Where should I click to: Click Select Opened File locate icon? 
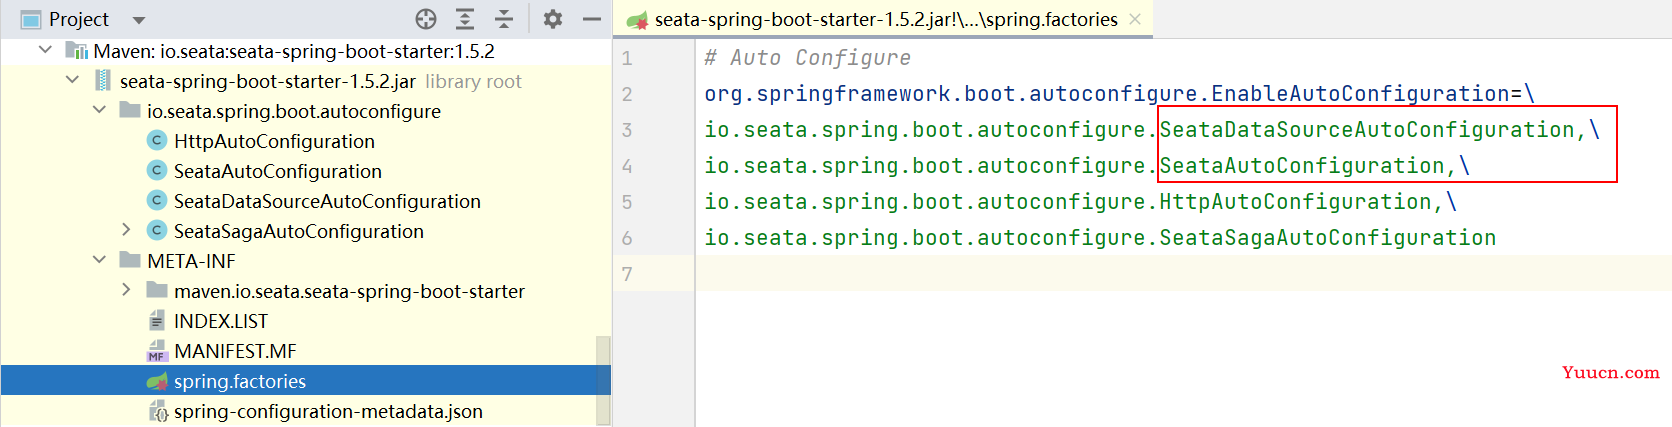[x=426, y=19]
